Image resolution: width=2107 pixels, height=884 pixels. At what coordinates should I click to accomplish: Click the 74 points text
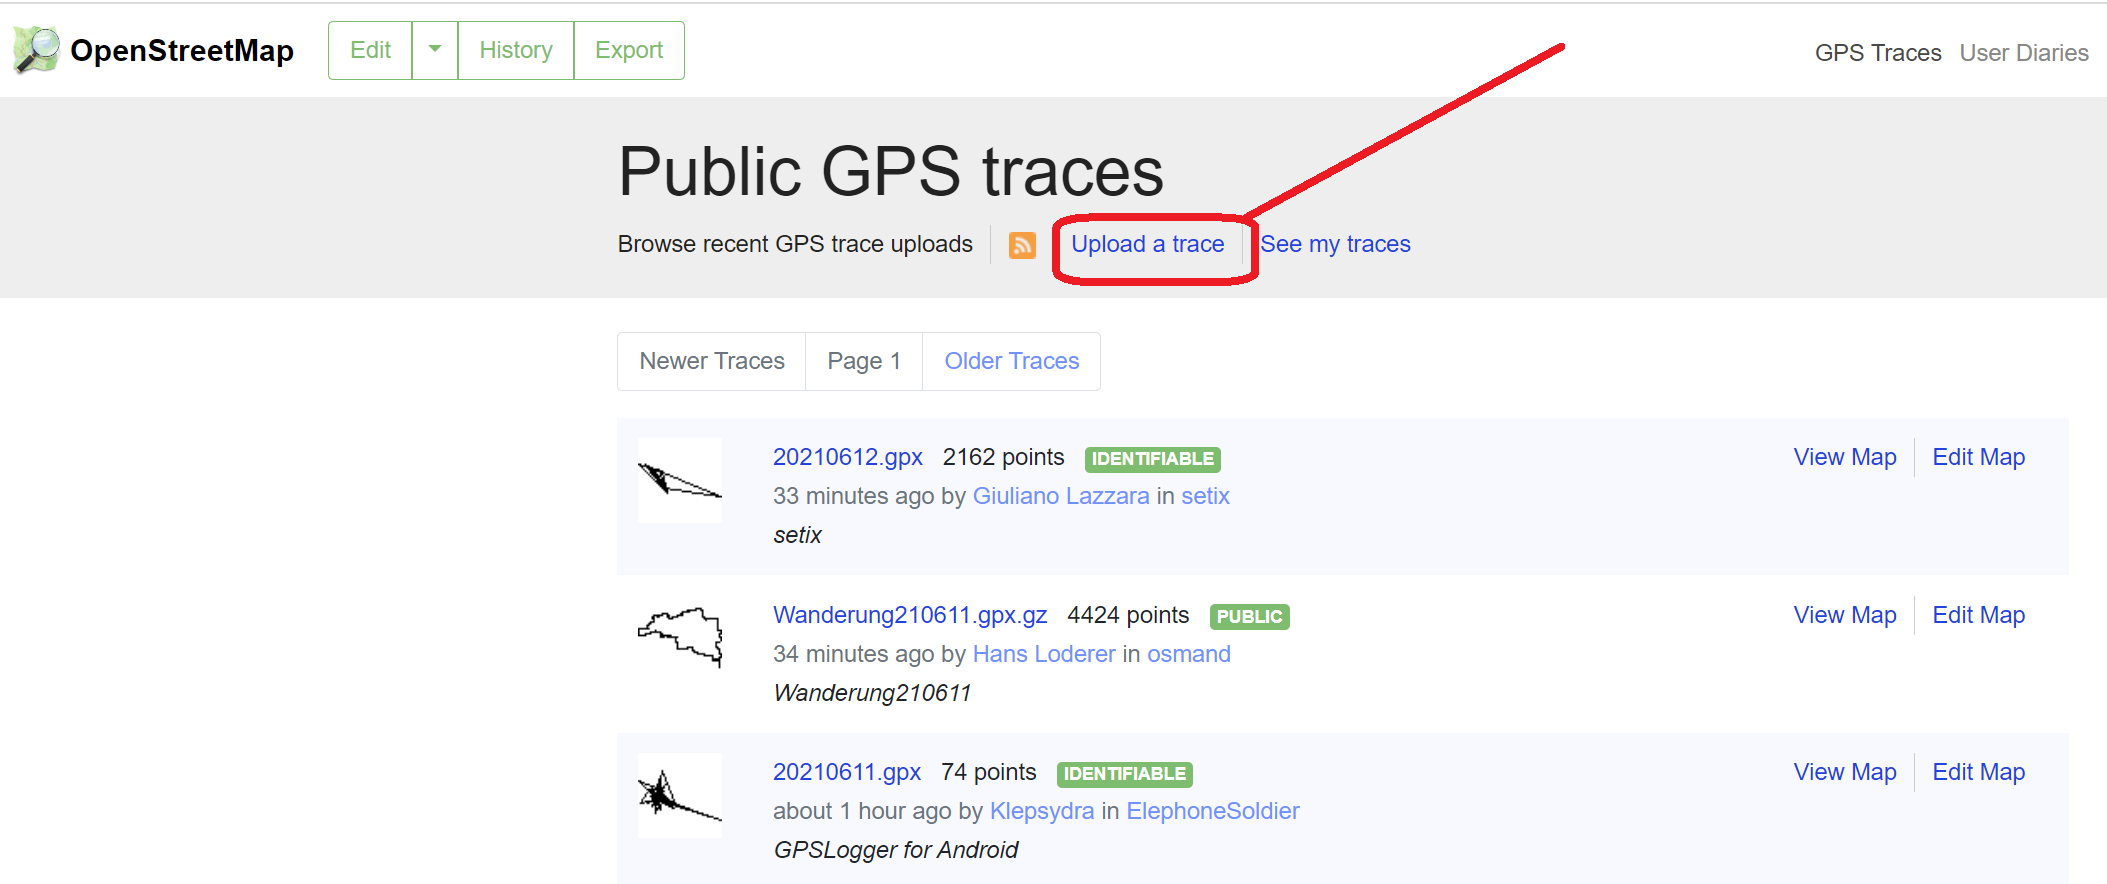989,772
